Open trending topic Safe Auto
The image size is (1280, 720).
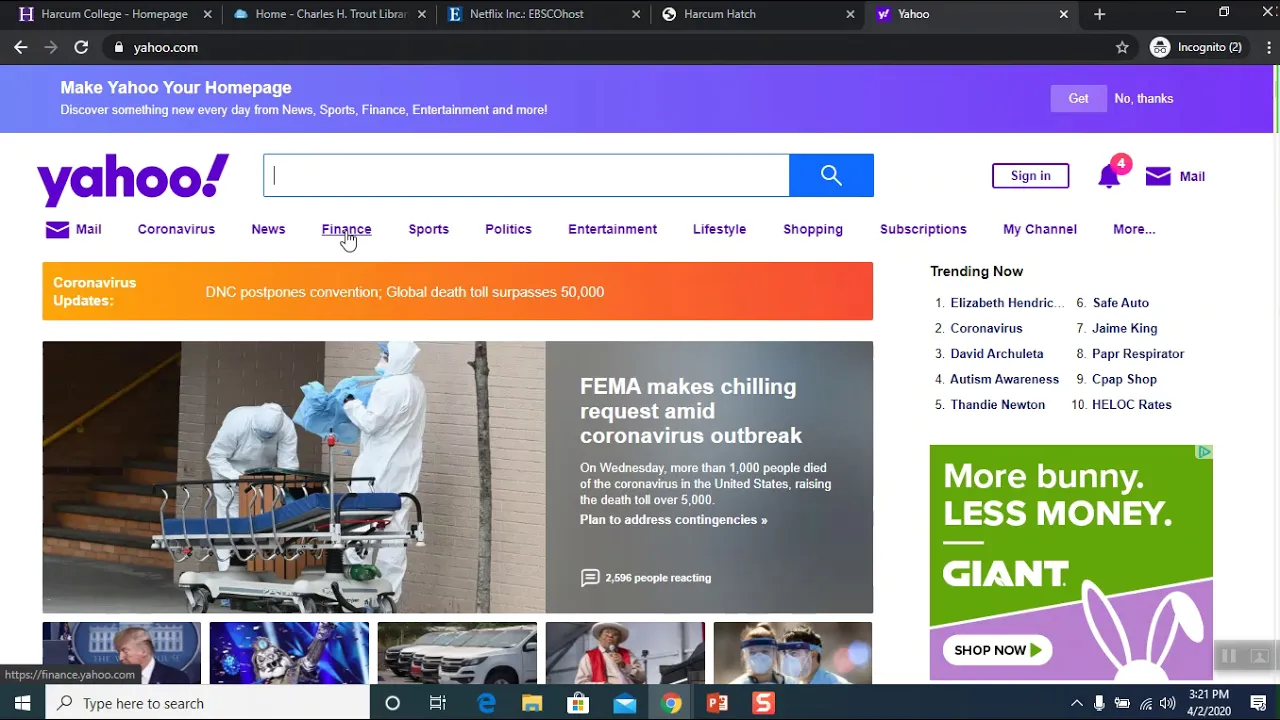coord(1120,303)
